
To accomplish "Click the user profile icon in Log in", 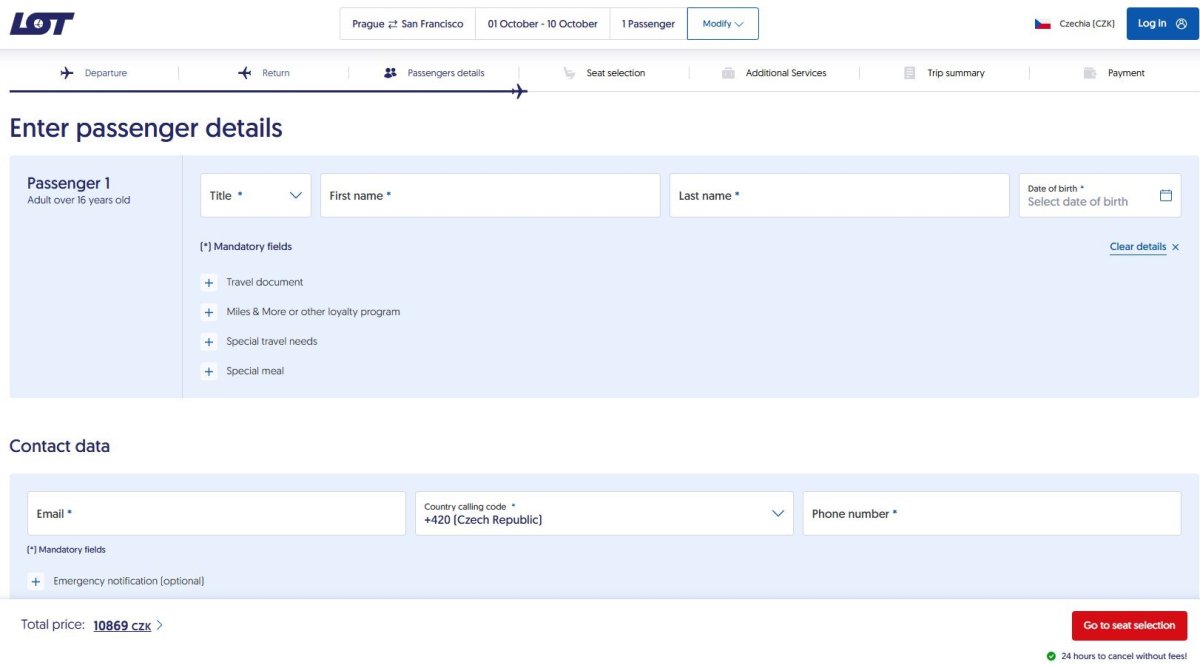I will [1181, 23].
